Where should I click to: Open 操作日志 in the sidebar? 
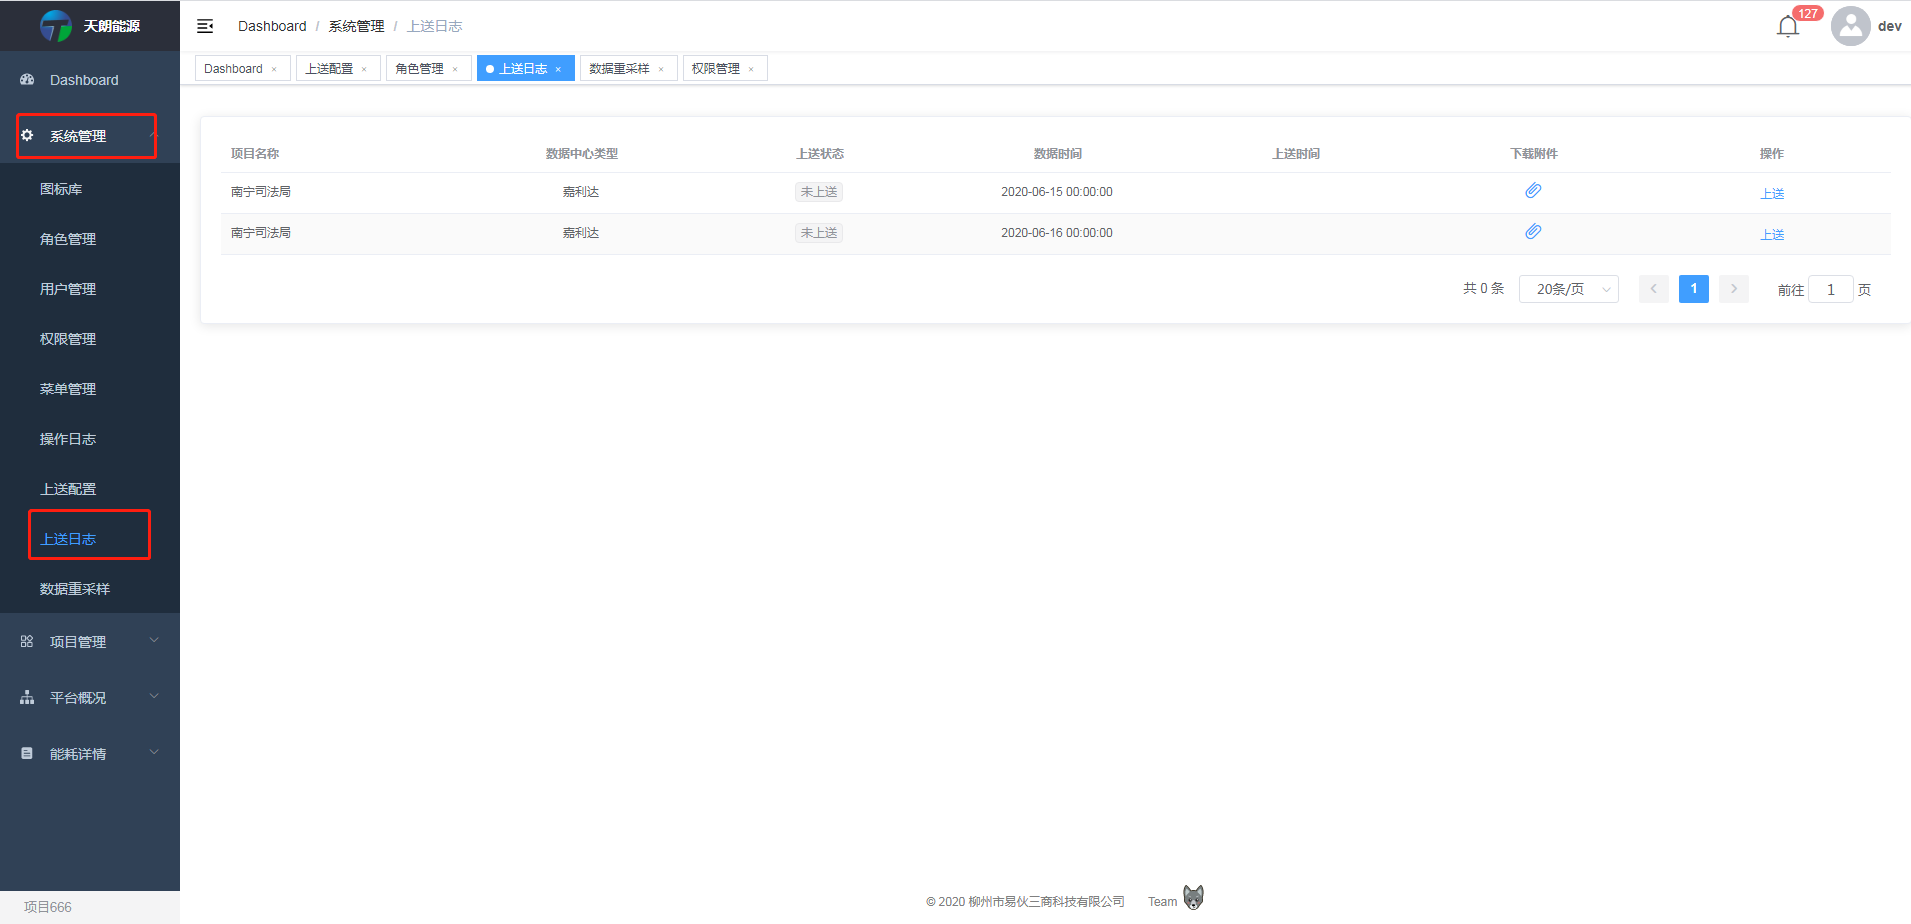(90, 439)
